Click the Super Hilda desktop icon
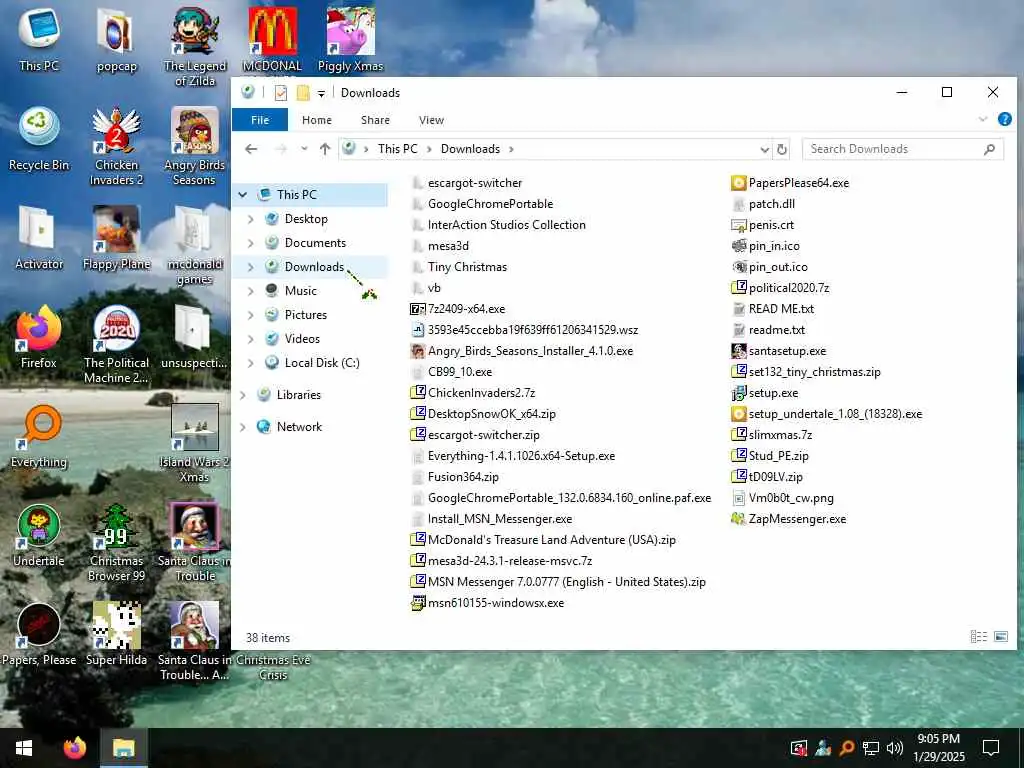The height and width of the screenshot is (768, 1024). 116,635
